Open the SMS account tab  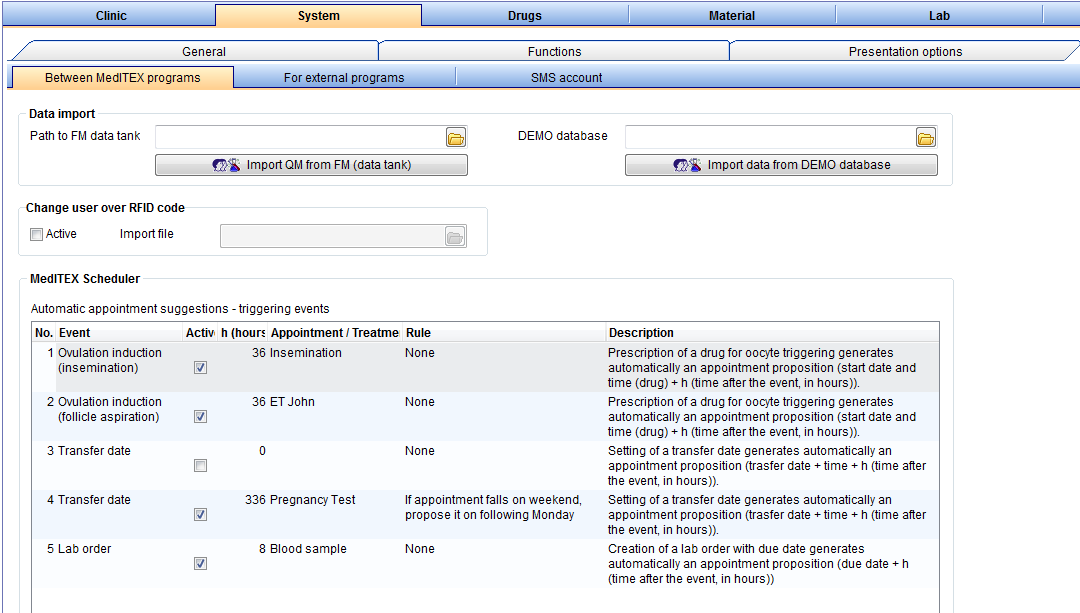566,78
